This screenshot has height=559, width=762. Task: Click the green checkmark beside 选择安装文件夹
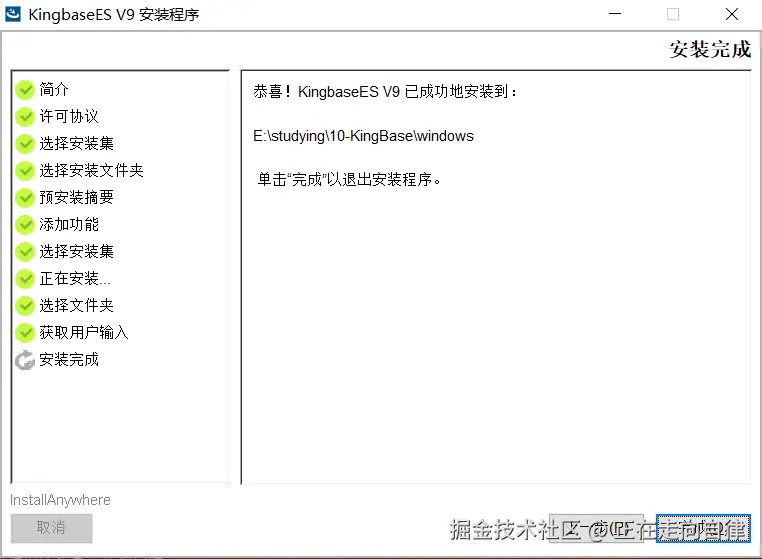coord(25,171)
